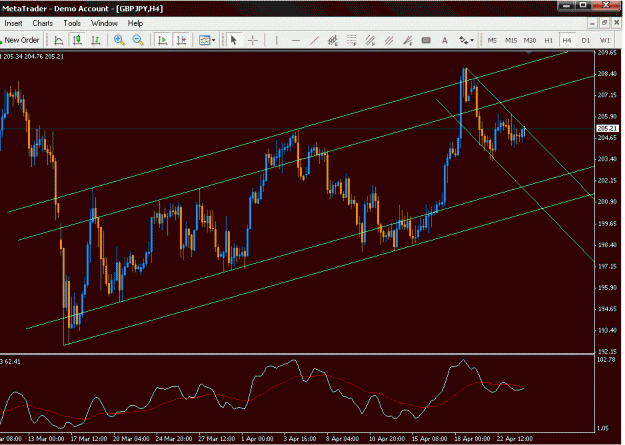The height and width of the screenshot is (445, 625).
Task: Open the Window menu
Action: coord(104,23)
